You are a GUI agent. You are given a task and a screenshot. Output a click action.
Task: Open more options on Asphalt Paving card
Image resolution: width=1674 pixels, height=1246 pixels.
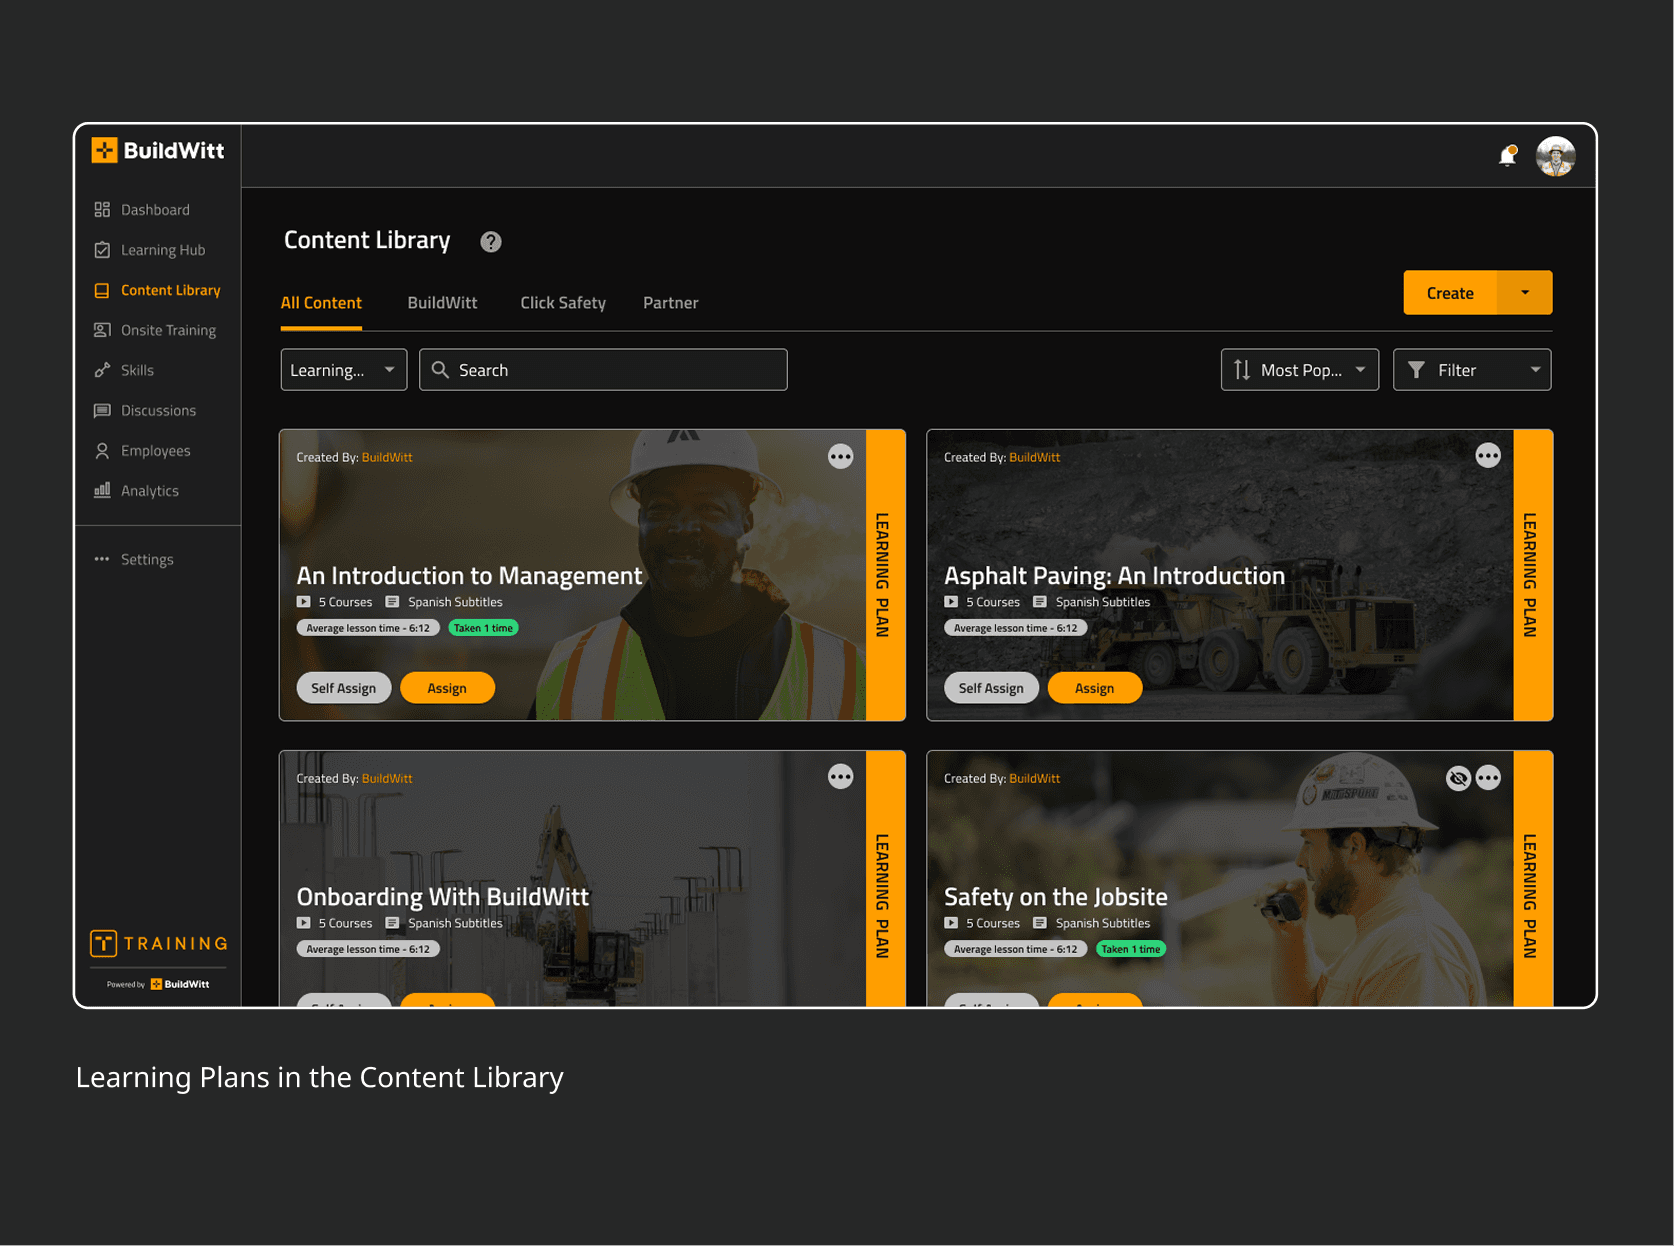(1488, 456)
